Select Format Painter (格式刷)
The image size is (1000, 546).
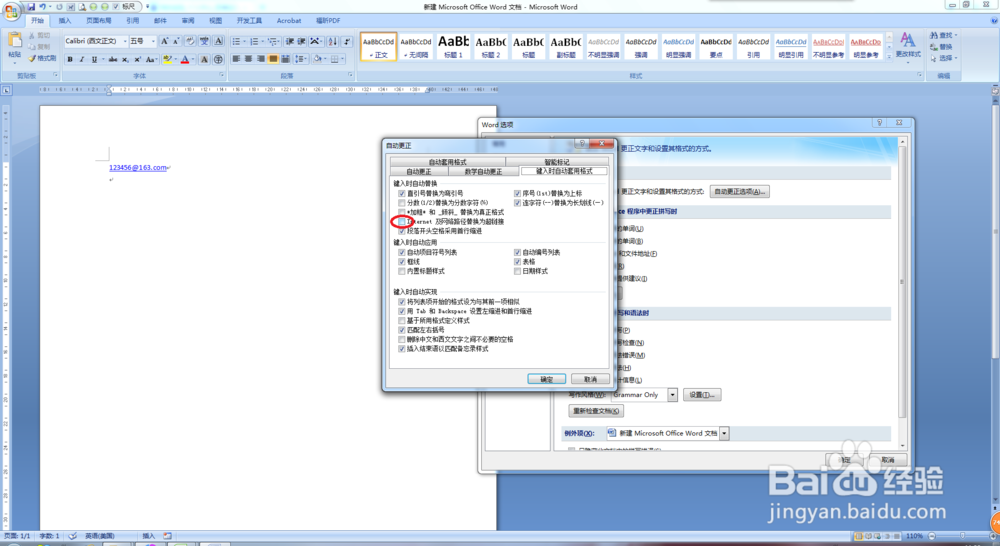42,58
